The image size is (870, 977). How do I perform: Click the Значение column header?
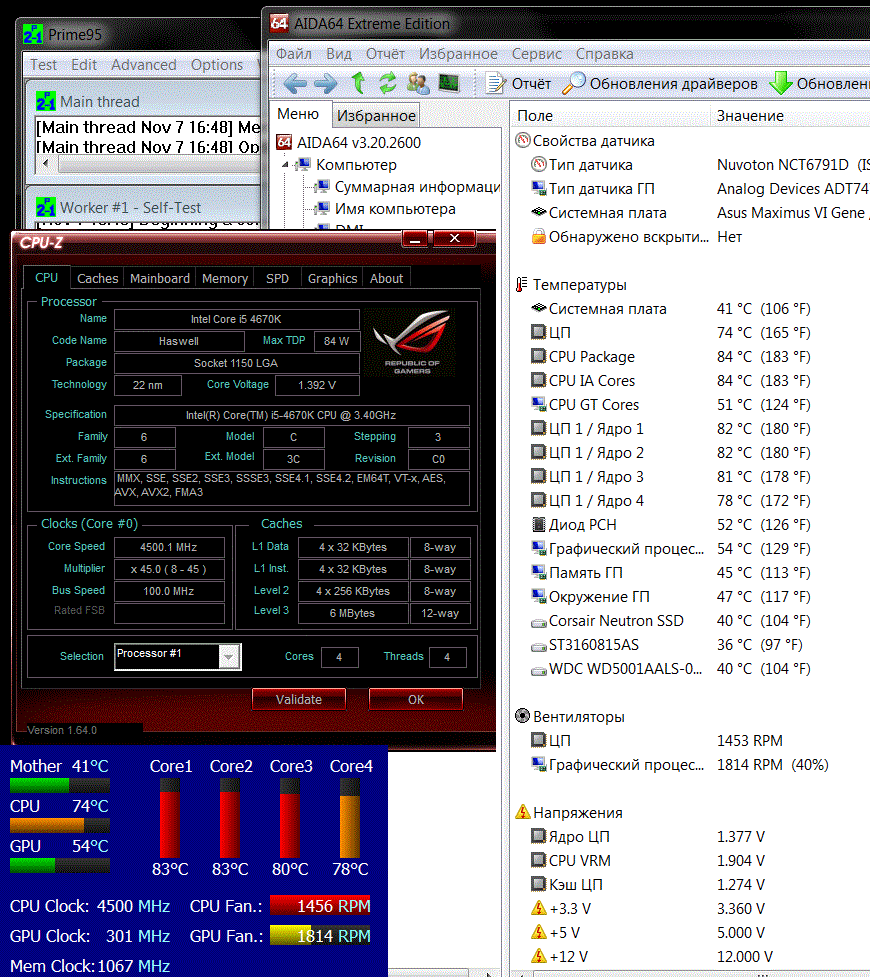tap(790, 116)
